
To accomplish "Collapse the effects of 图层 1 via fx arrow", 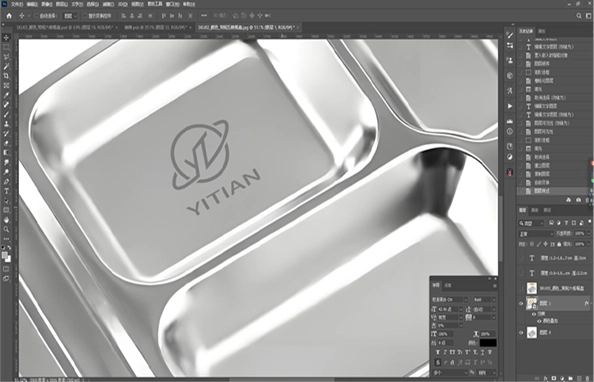I will click(x=591, y=304).
